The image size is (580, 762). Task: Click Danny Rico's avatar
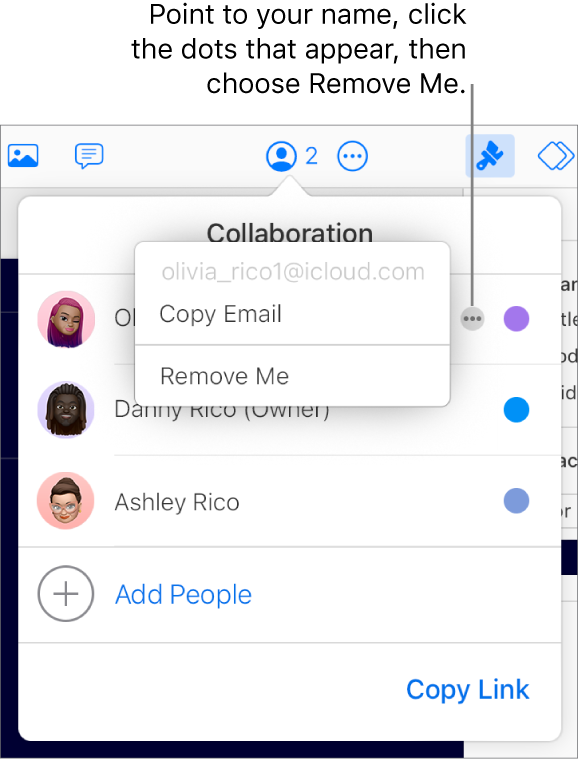pyautogui.click(x=66, y=410)
